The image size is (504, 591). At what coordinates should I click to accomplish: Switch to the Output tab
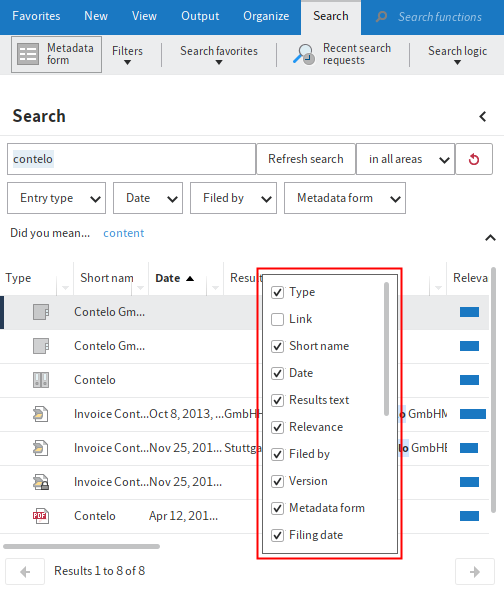200,16
